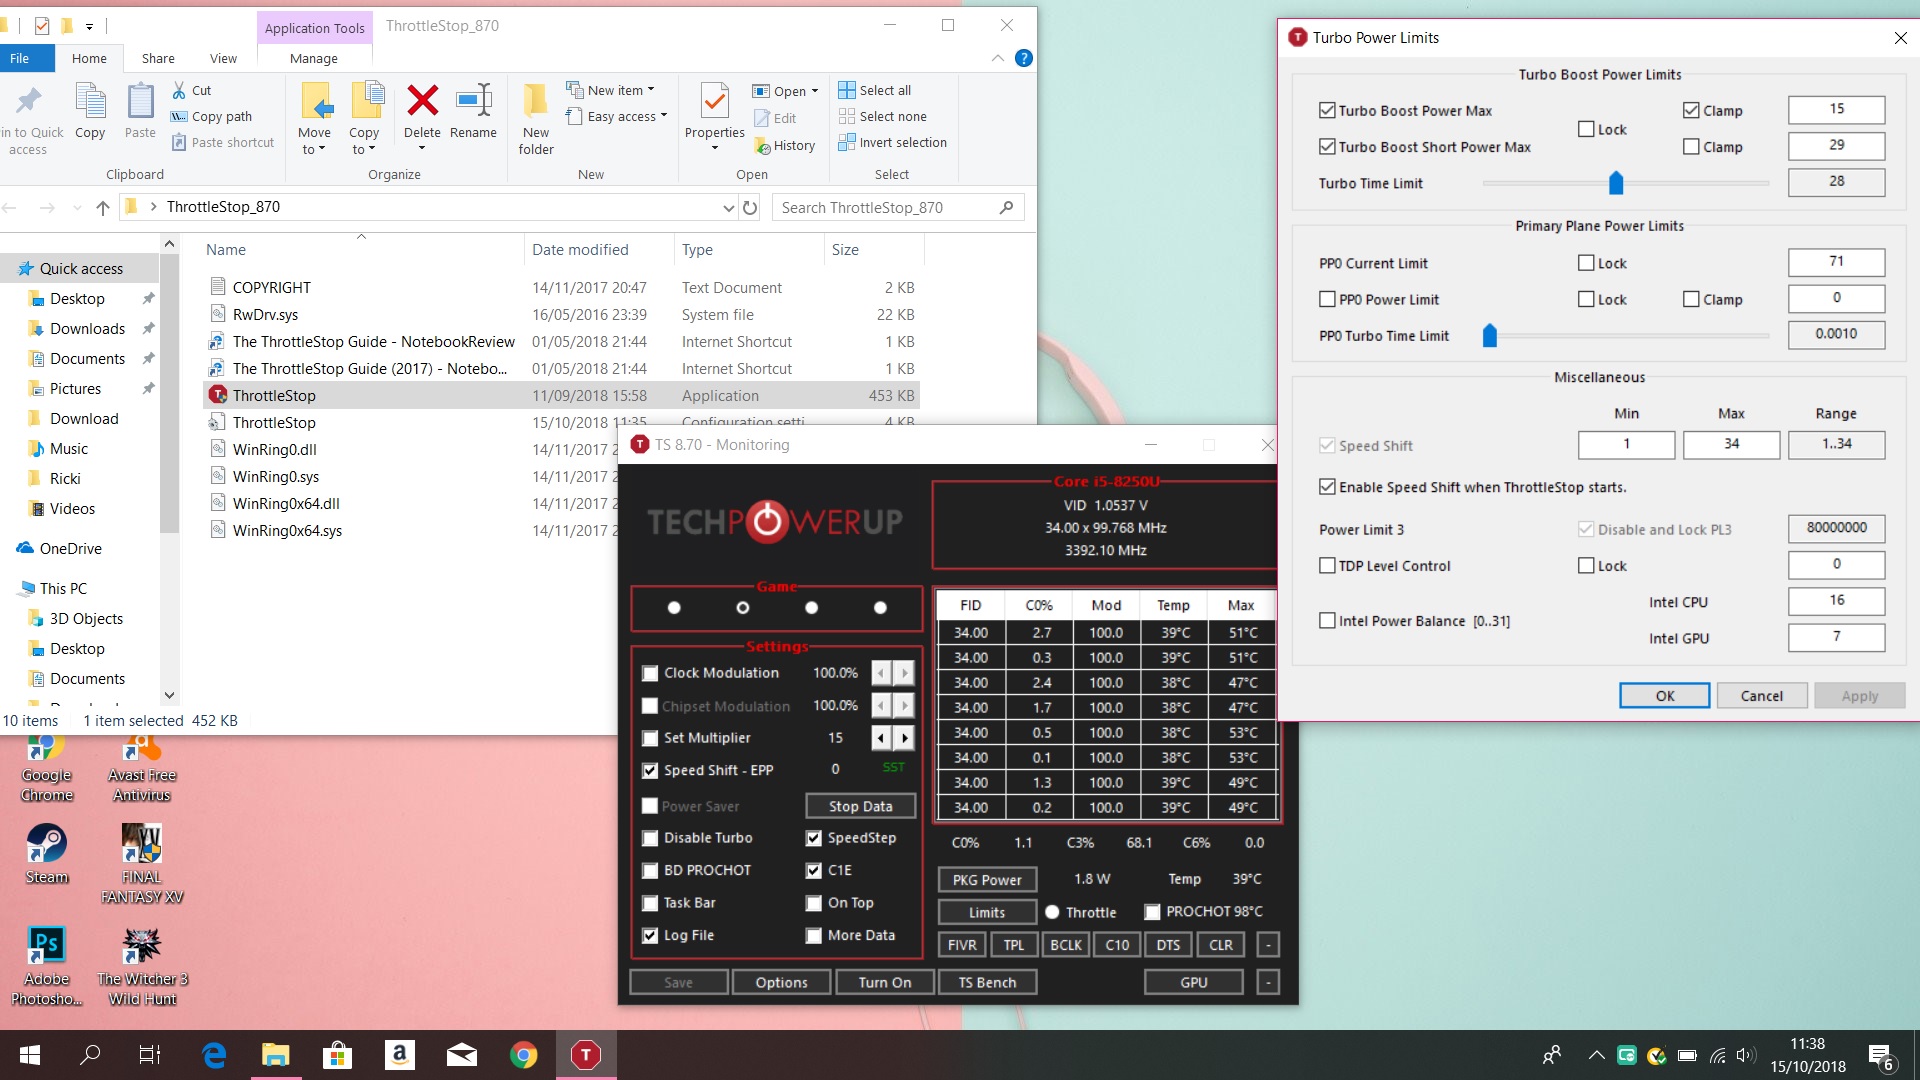Click the Rename icon in ribbon

473,101
